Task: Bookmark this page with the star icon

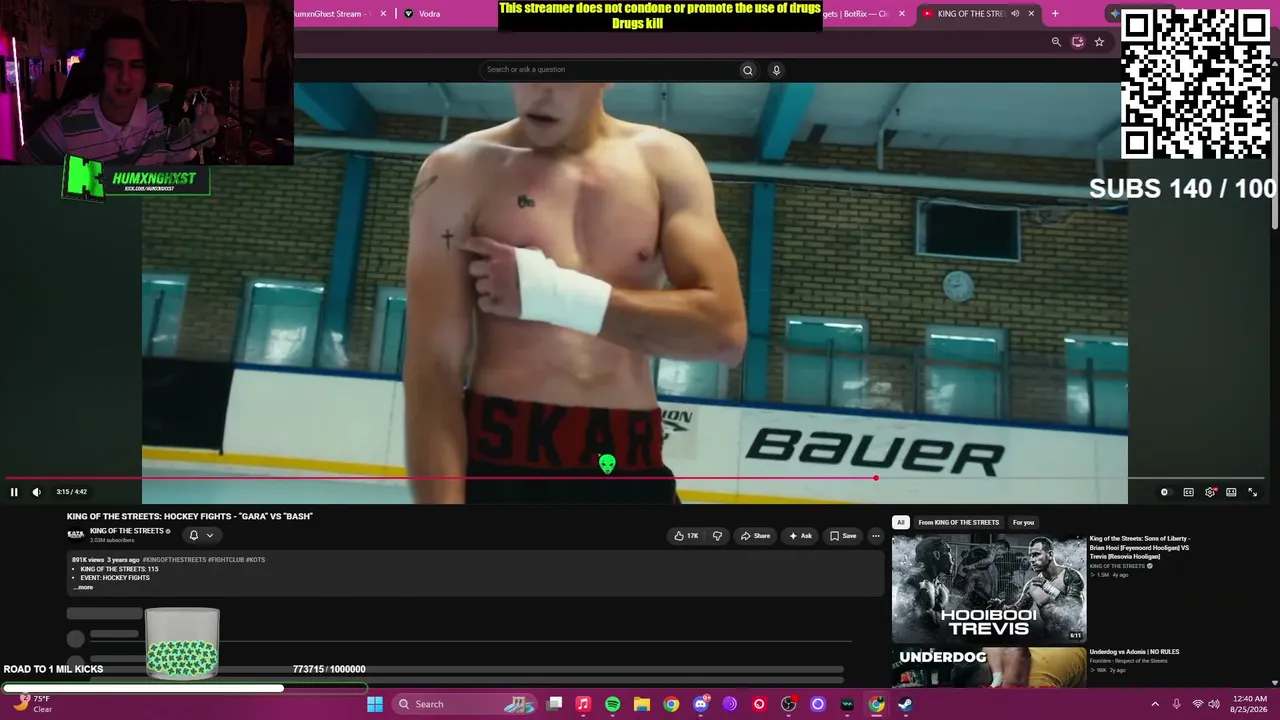Action: coord(1099,42)
